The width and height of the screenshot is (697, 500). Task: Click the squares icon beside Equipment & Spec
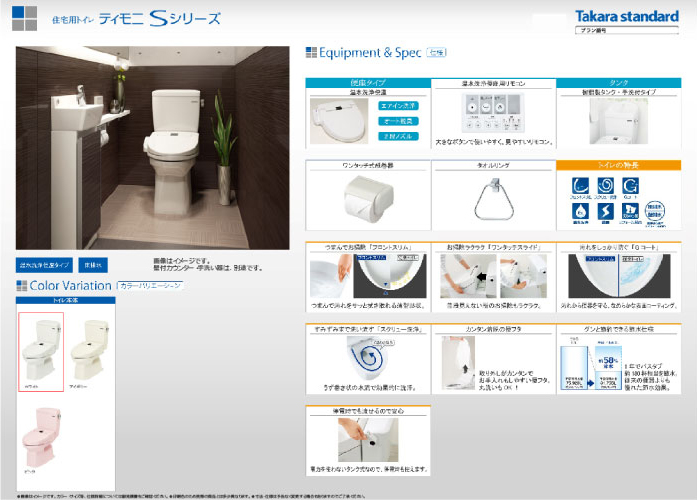(x=311, y=52)
